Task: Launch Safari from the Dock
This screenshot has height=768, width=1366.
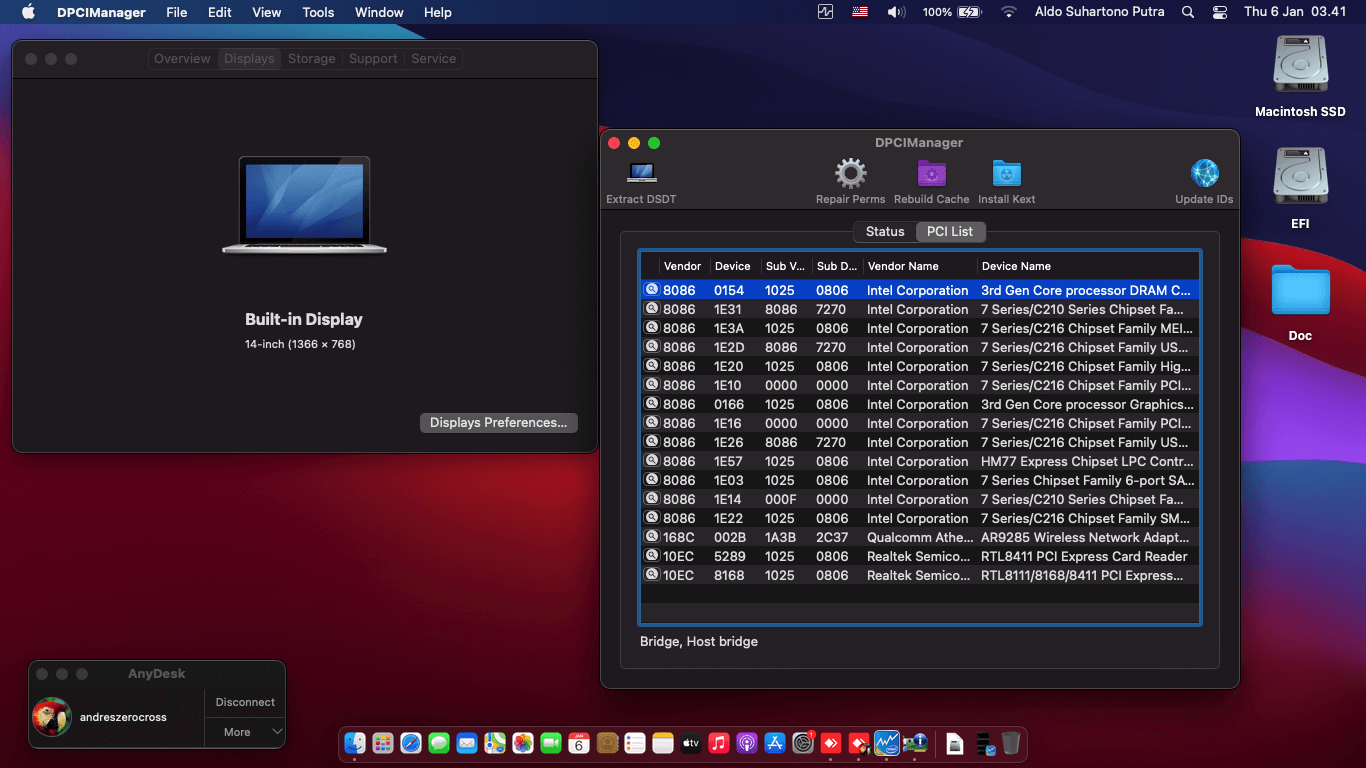Action: click(410, 744)
